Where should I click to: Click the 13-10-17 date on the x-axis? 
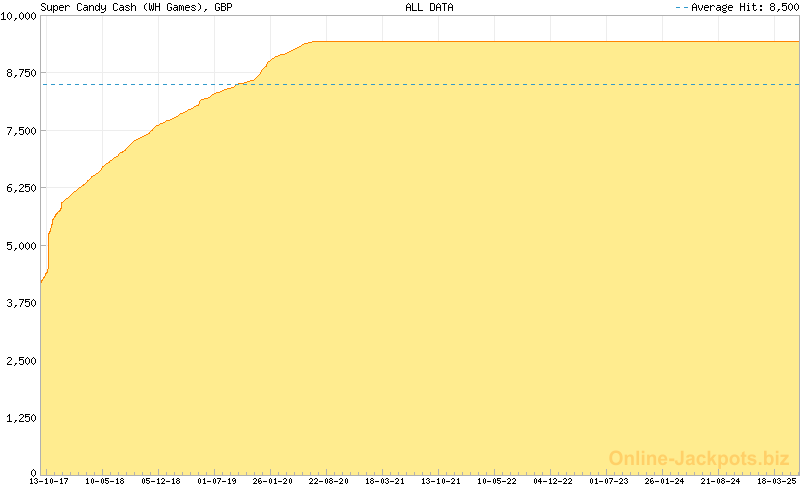click(48, 481)
